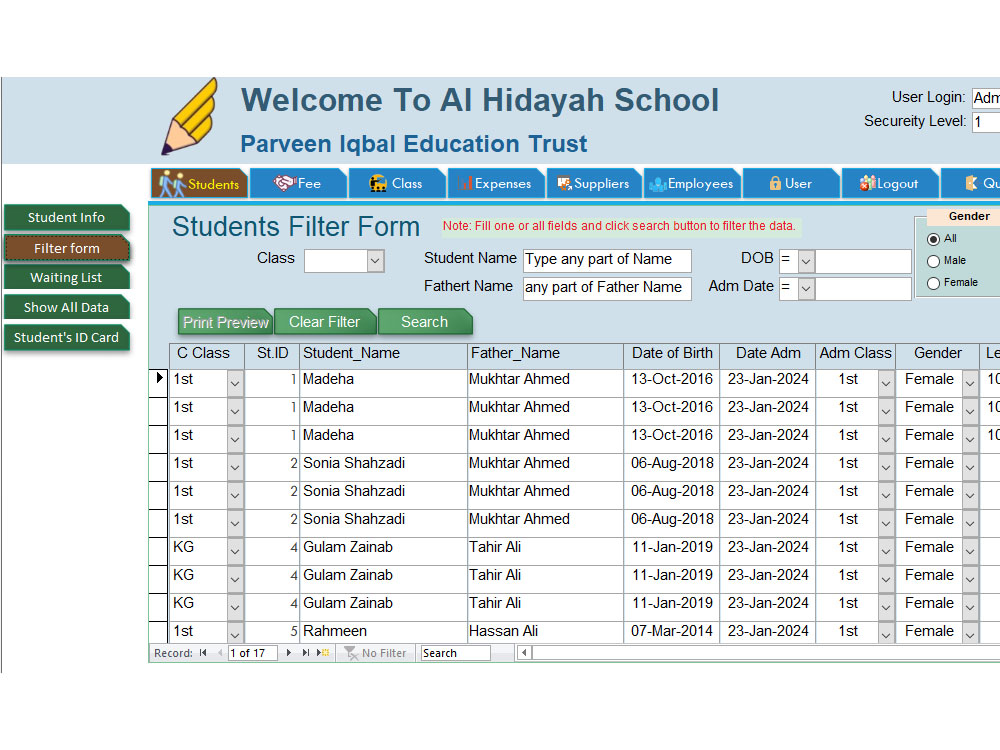Image resolution: width=1000 pixels, height=750 pixels.
Task: Open the Students tab
Action: (x=200, y=184)
